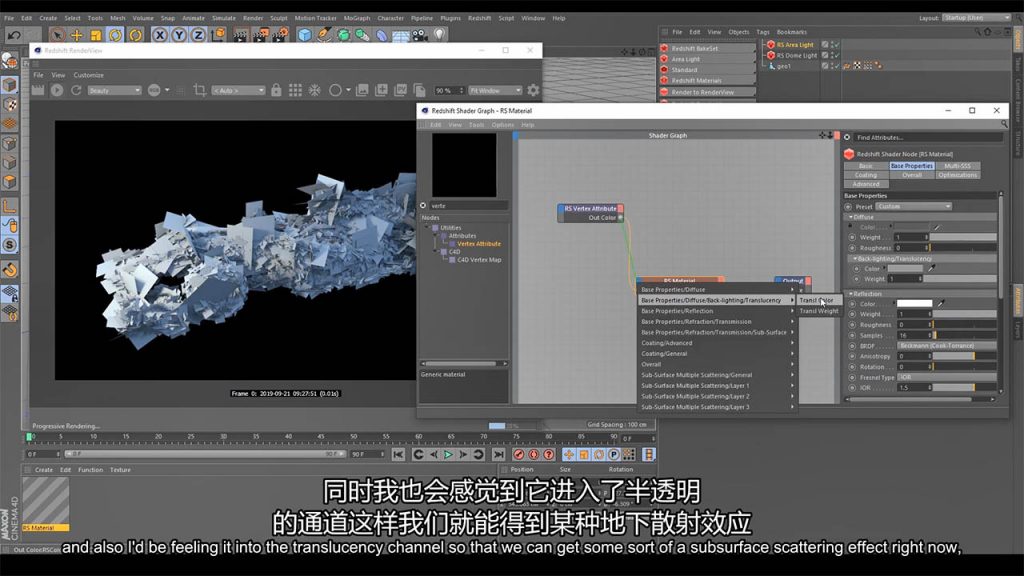This screenshot has height=576, width=1024.
Task: Activate the Move tool in the main toolbar
Action: [x=77, y=35]
